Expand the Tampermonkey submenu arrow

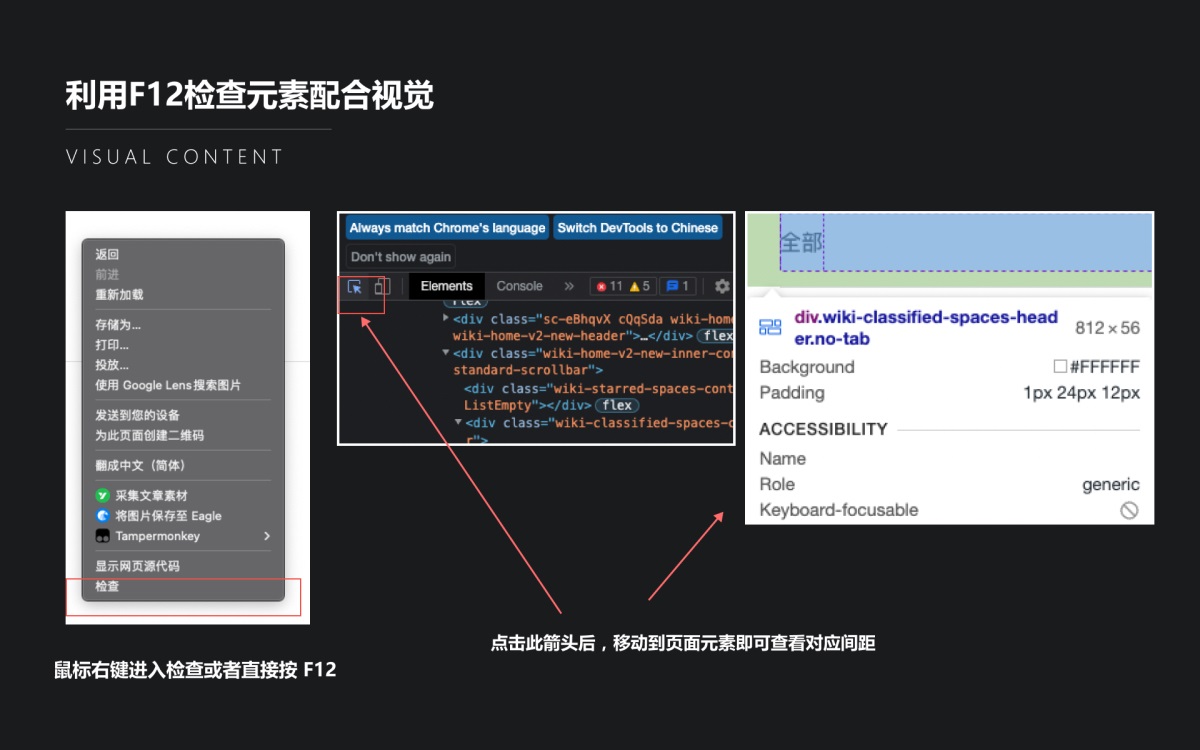click(266, 536)
